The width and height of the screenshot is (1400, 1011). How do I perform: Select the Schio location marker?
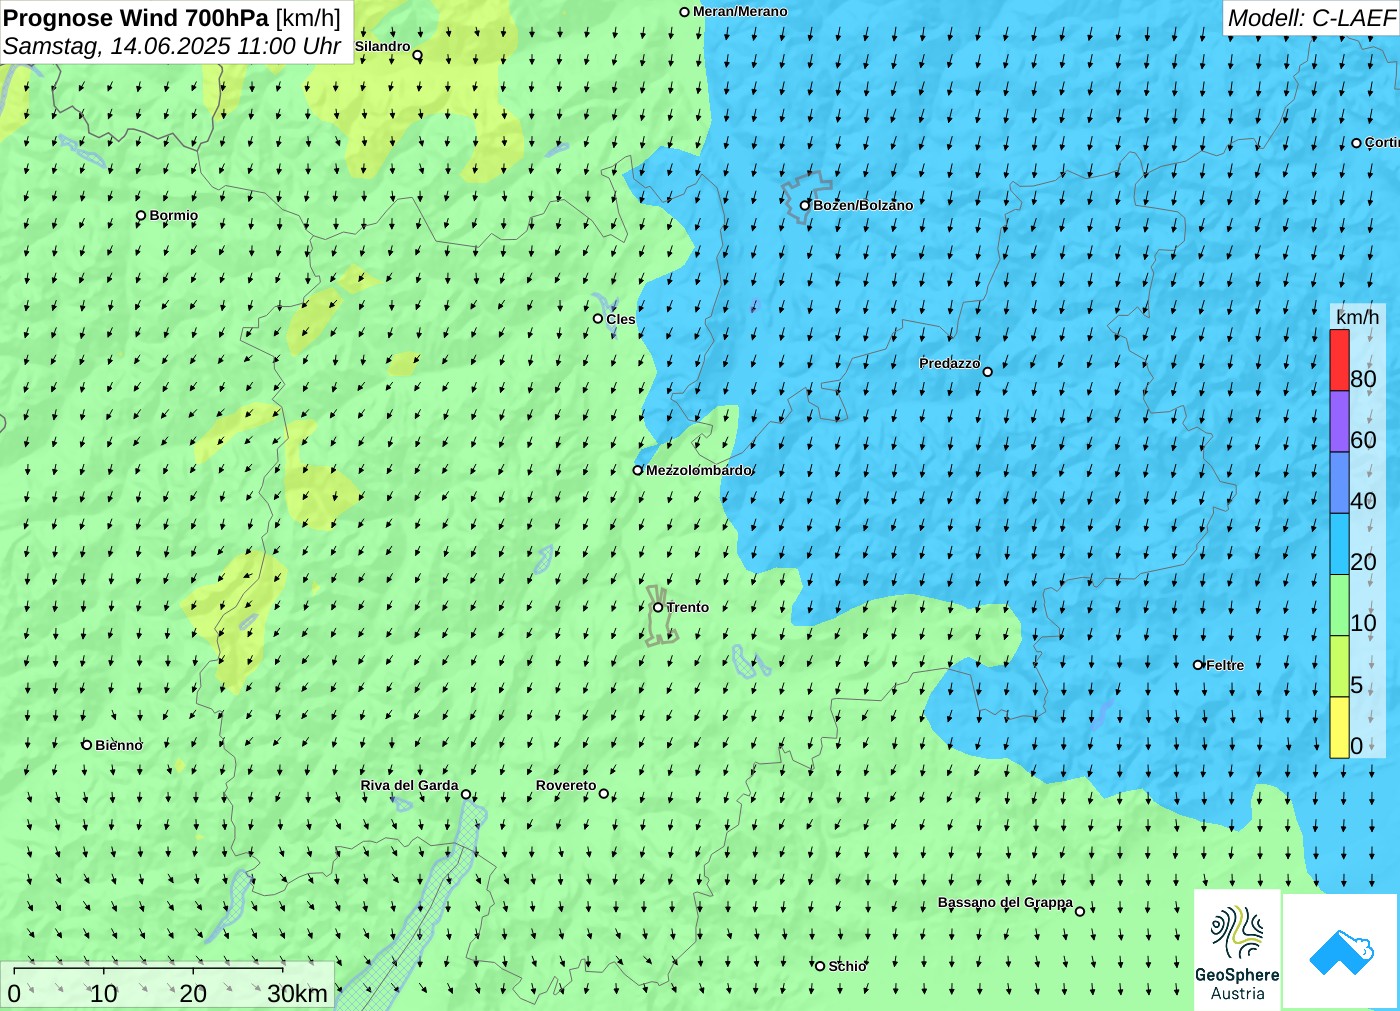coord(820,966)
